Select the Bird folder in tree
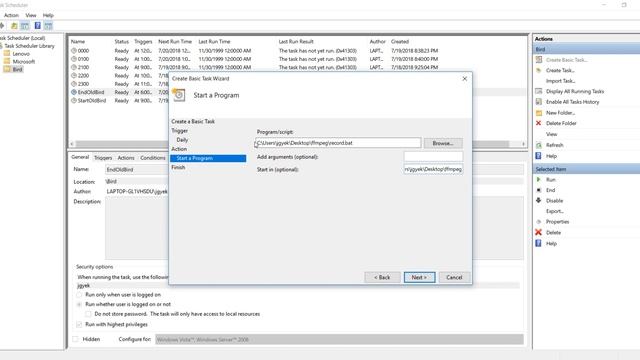 [18, 69]
